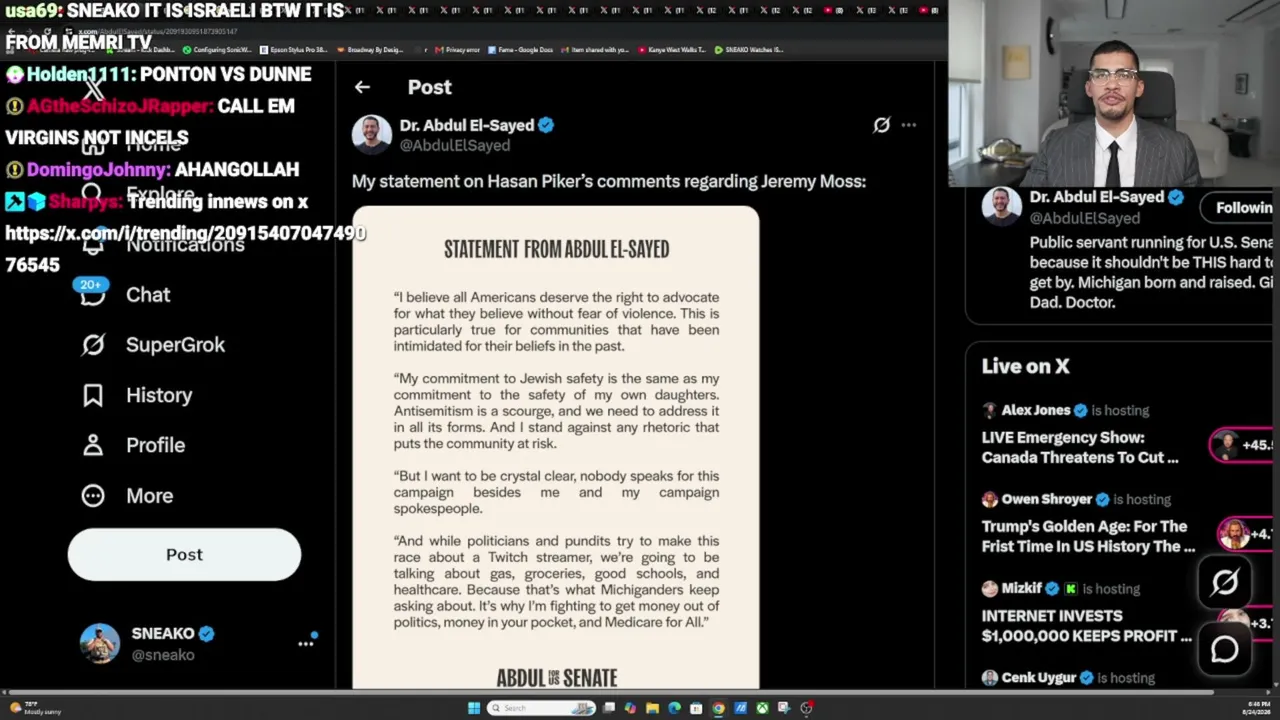This screenshot has width=1280, height=720.
Task: Expand More options in the sidebar
Action: click(149, 496)
